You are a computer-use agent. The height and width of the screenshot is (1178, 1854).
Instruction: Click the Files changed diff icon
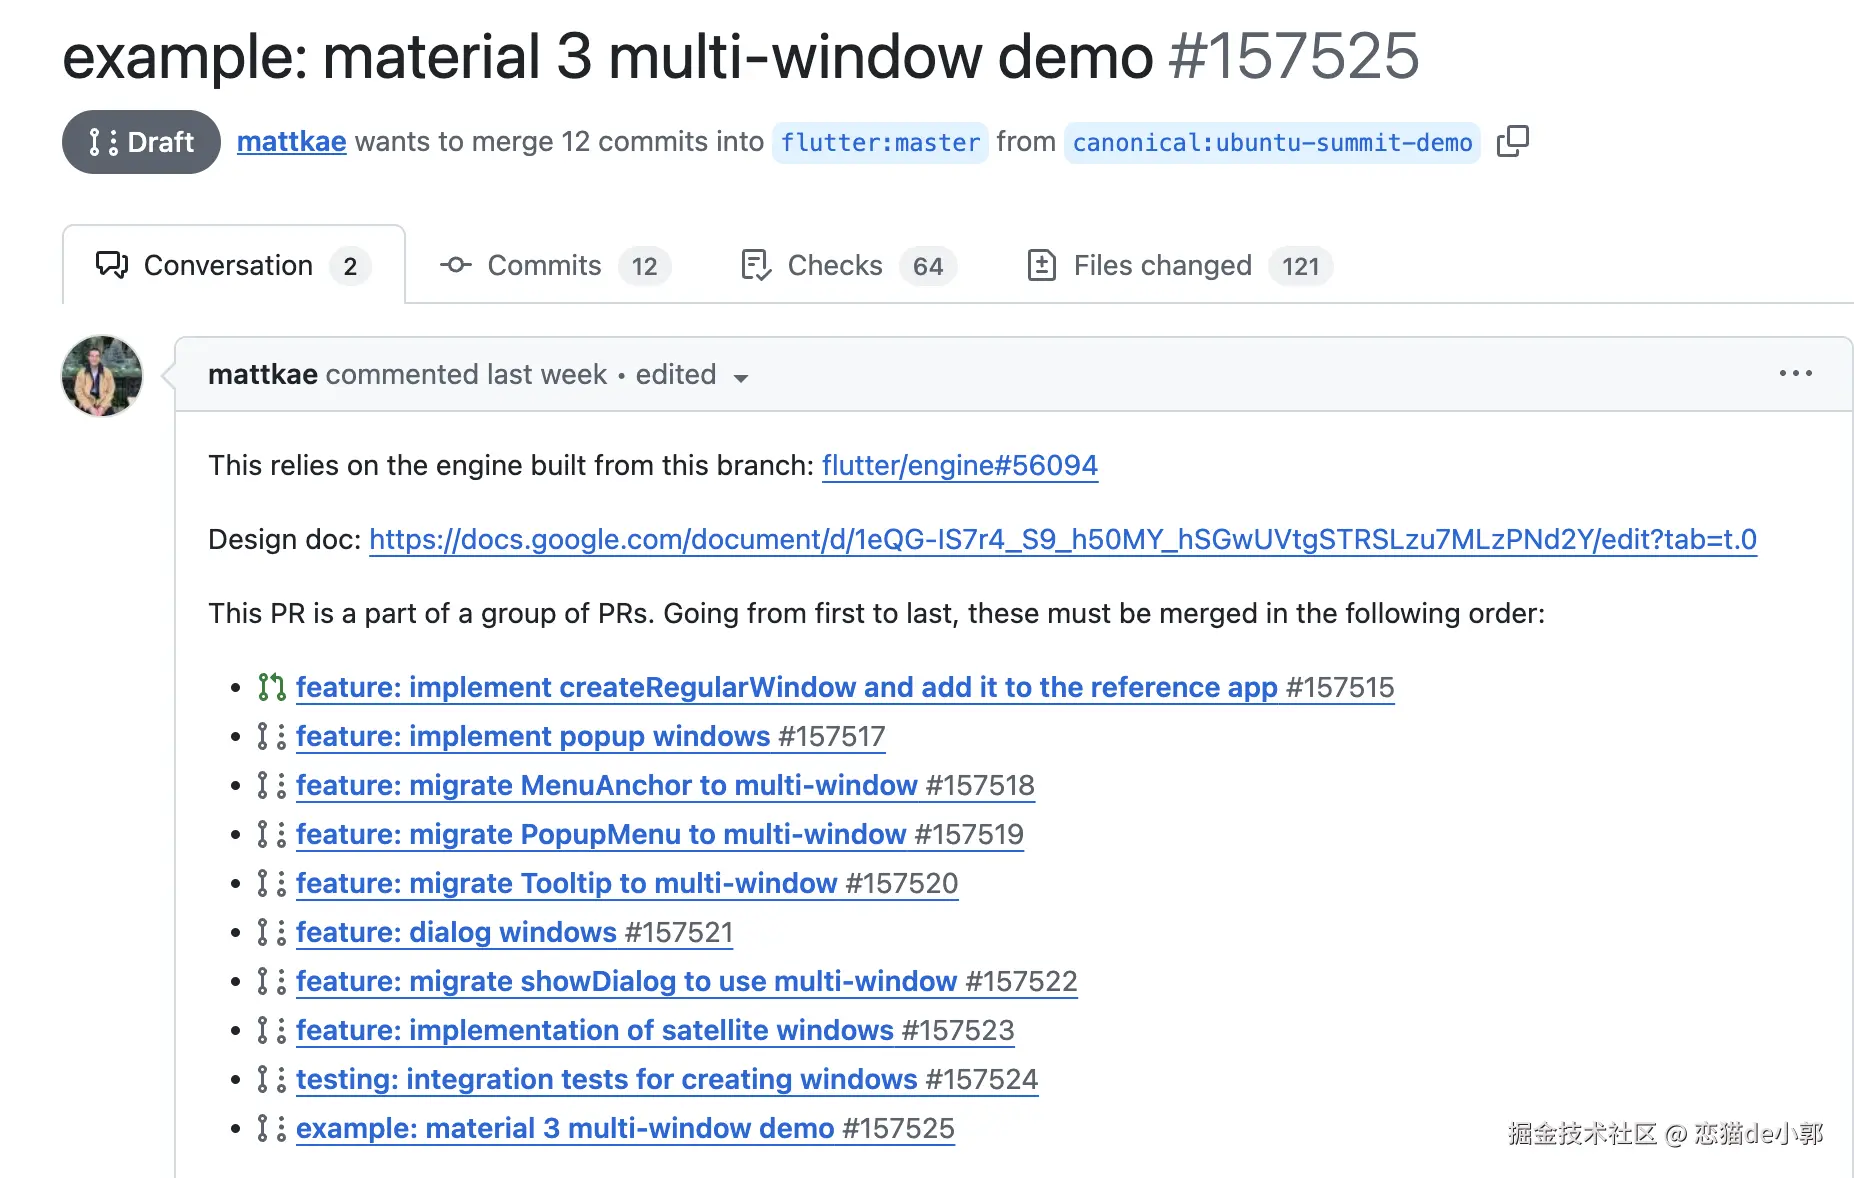pyautogui.click(x=1042, y=265)
